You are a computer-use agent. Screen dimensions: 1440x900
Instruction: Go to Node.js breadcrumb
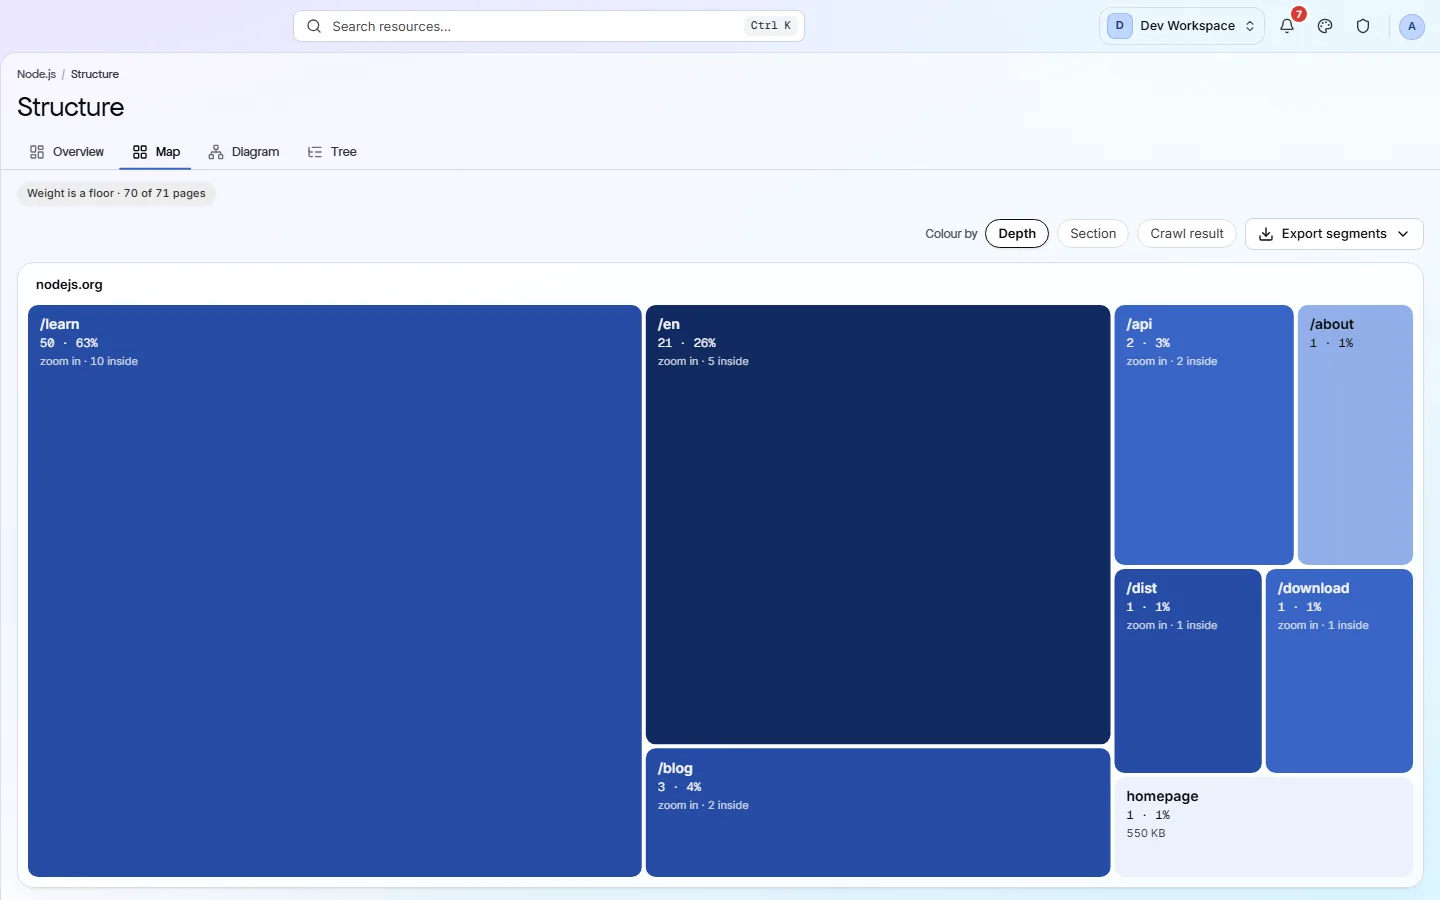[x=36, y=74]
